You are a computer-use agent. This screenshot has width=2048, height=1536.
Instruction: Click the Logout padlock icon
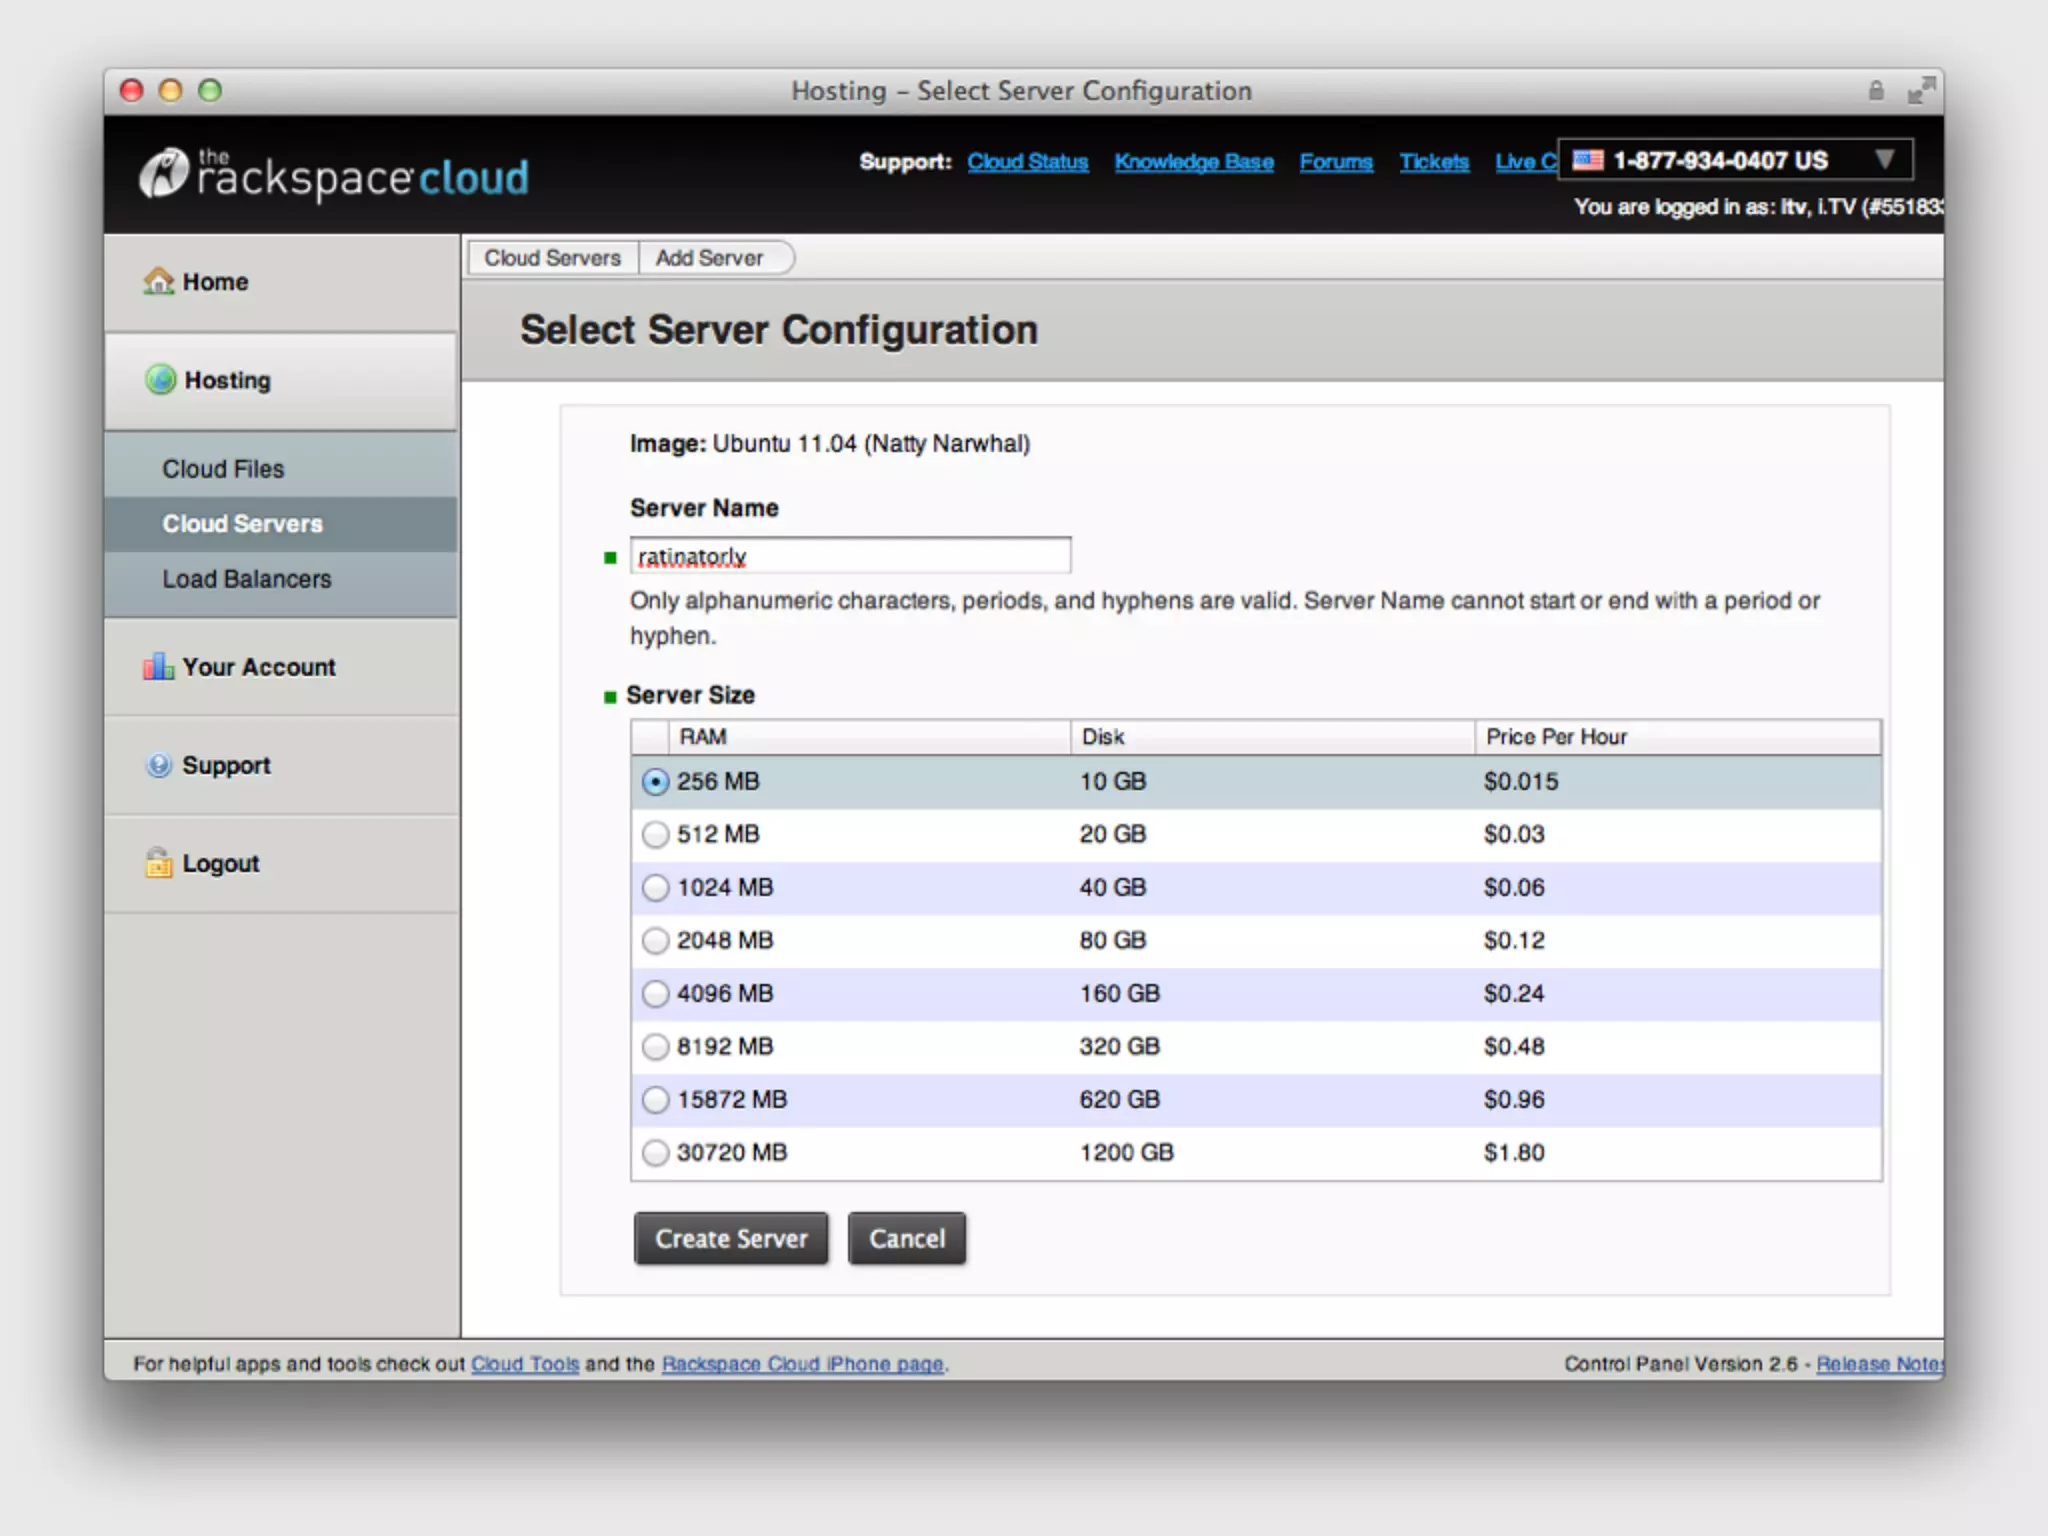158,863
